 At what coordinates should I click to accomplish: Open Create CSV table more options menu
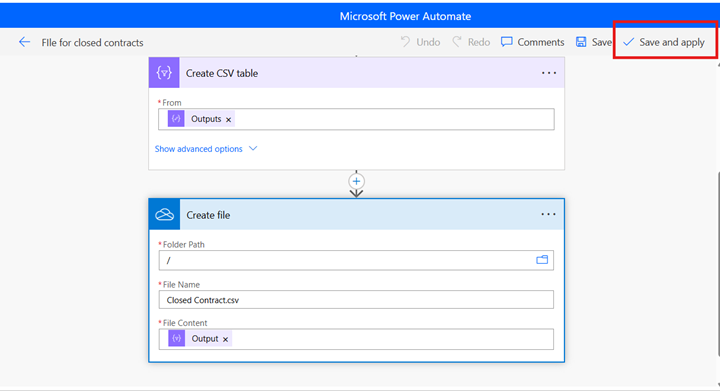[x=549, y=73]
